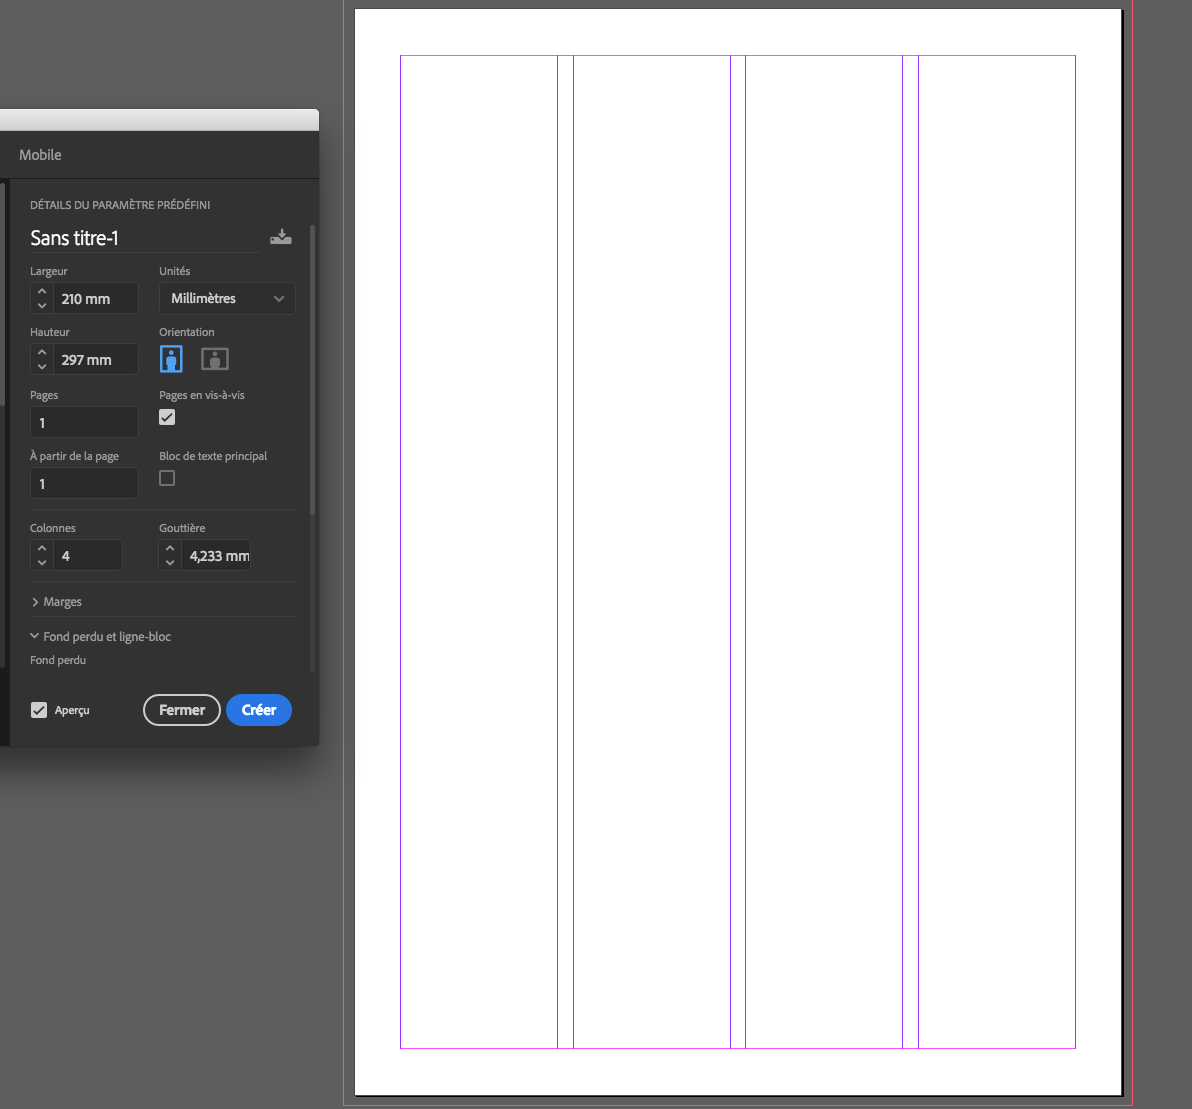The width and height of the screenshot is (1192, 1109).
Task: Click the À partir de la page field
Action: pyautogui.click(x=84, y=483)
